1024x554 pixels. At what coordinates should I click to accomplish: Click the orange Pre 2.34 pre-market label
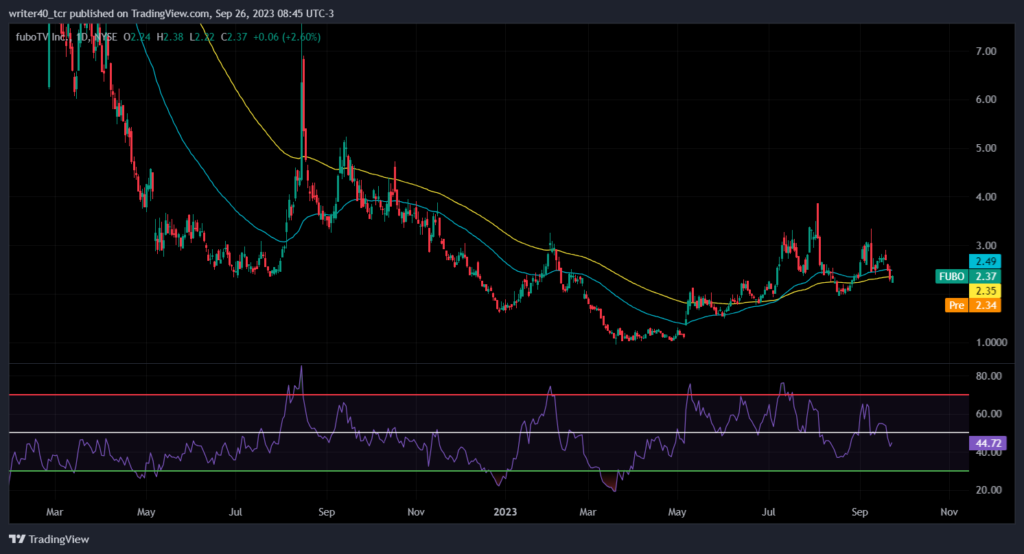coord(972,305)
